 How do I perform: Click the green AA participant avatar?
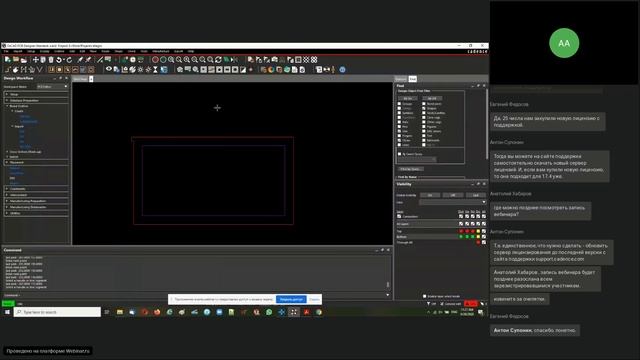point(564,43)
